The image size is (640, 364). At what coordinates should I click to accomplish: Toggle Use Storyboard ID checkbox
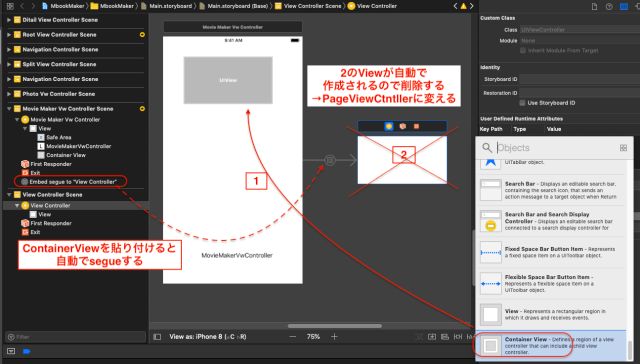tap(522, 103)
